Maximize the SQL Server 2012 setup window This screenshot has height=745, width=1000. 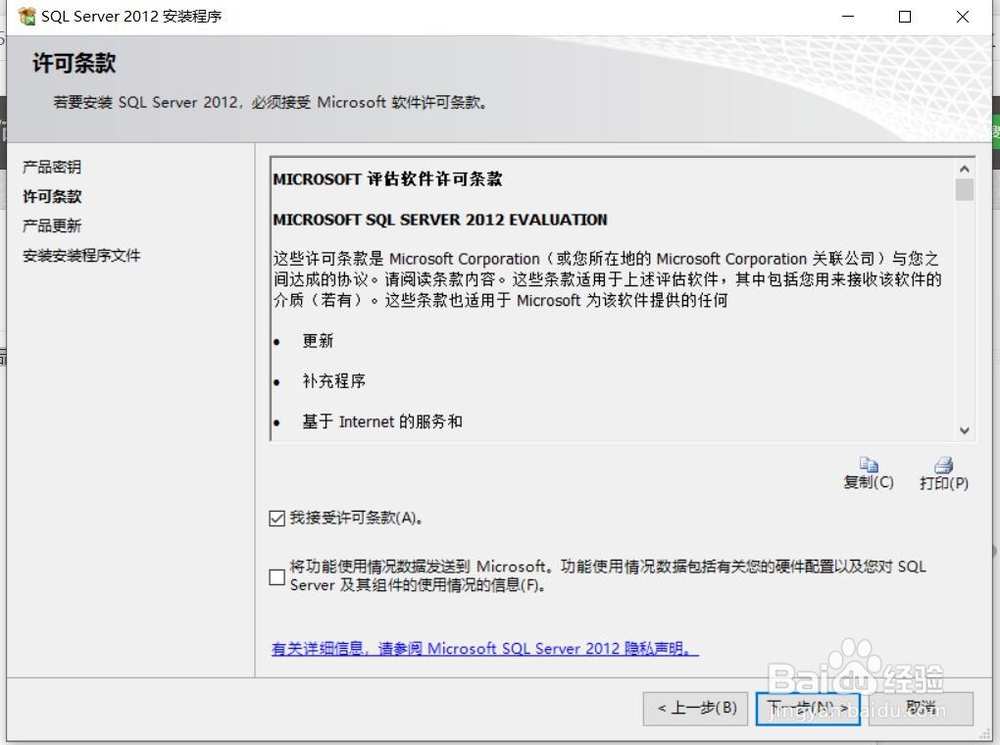904,17
